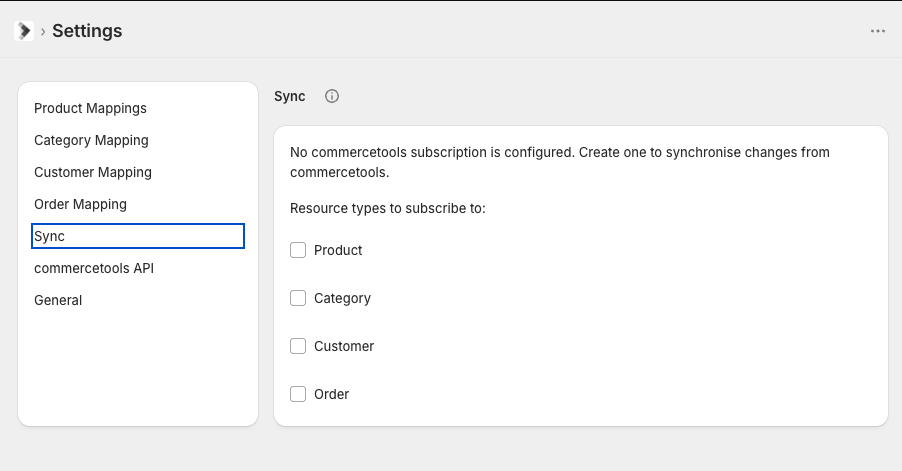
Task: Tick the Category resource checkbox
Action: coord(298,298)
